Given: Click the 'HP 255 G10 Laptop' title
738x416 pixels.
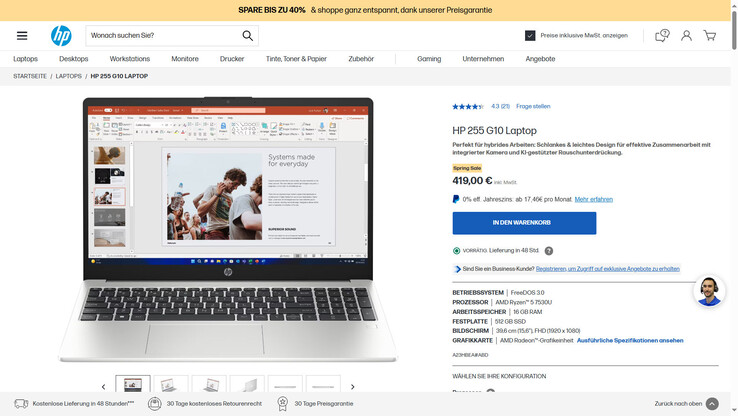Looking at the screenshot, I should (494, 131).
